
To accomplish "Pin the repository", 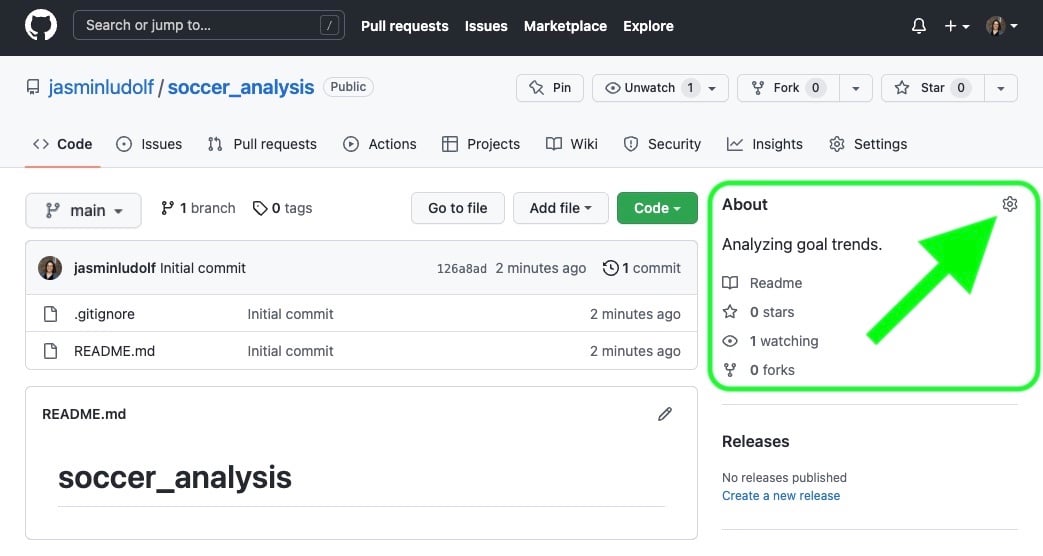I will click(549, 88).
